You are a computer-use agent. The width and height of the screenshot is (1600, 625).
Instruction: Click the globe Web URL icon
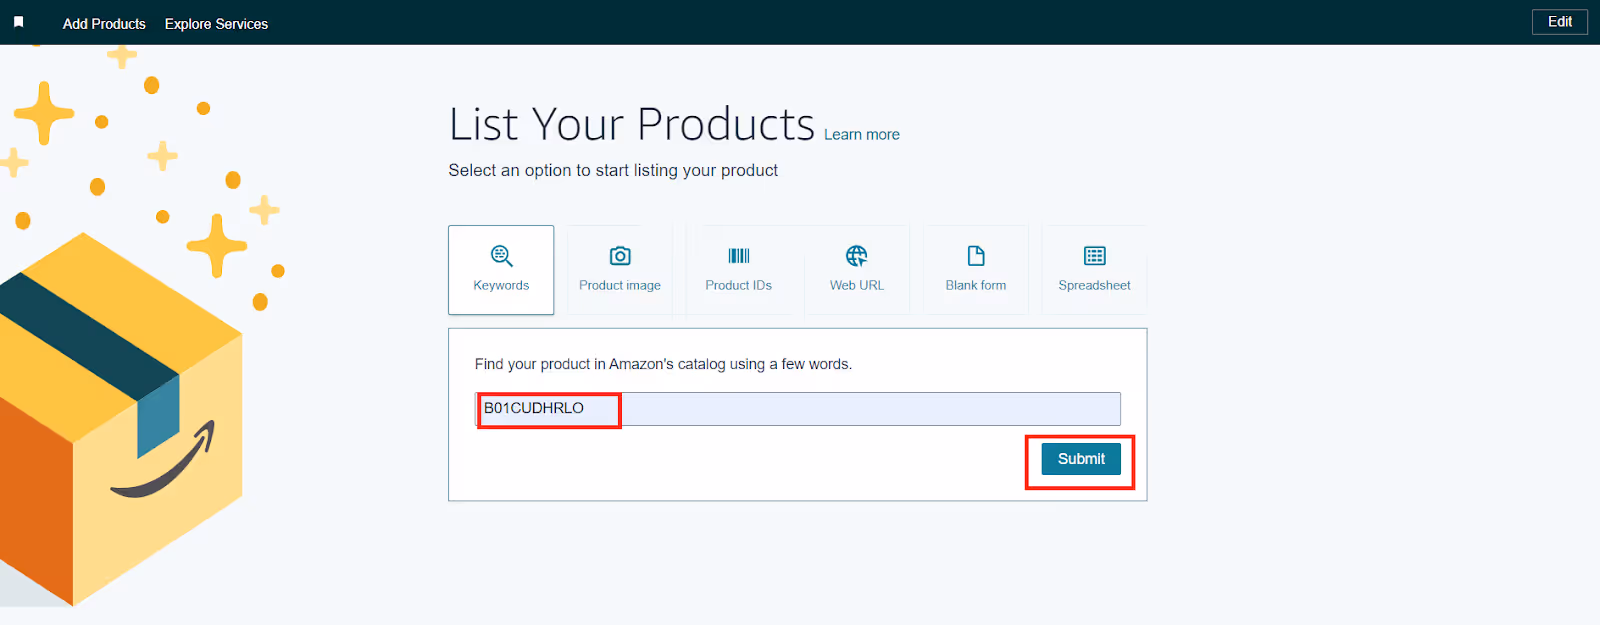857,256
